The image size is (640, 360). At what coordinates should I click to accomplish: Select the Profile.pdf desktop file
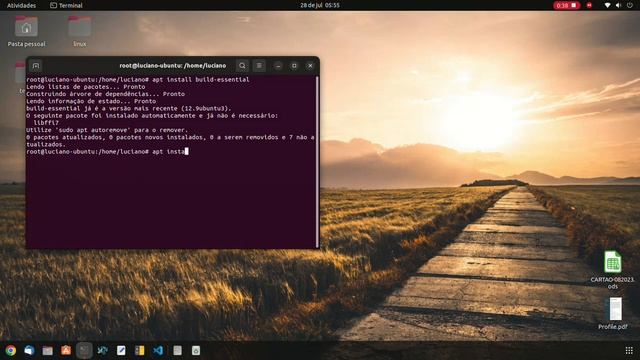click(613, 313)
